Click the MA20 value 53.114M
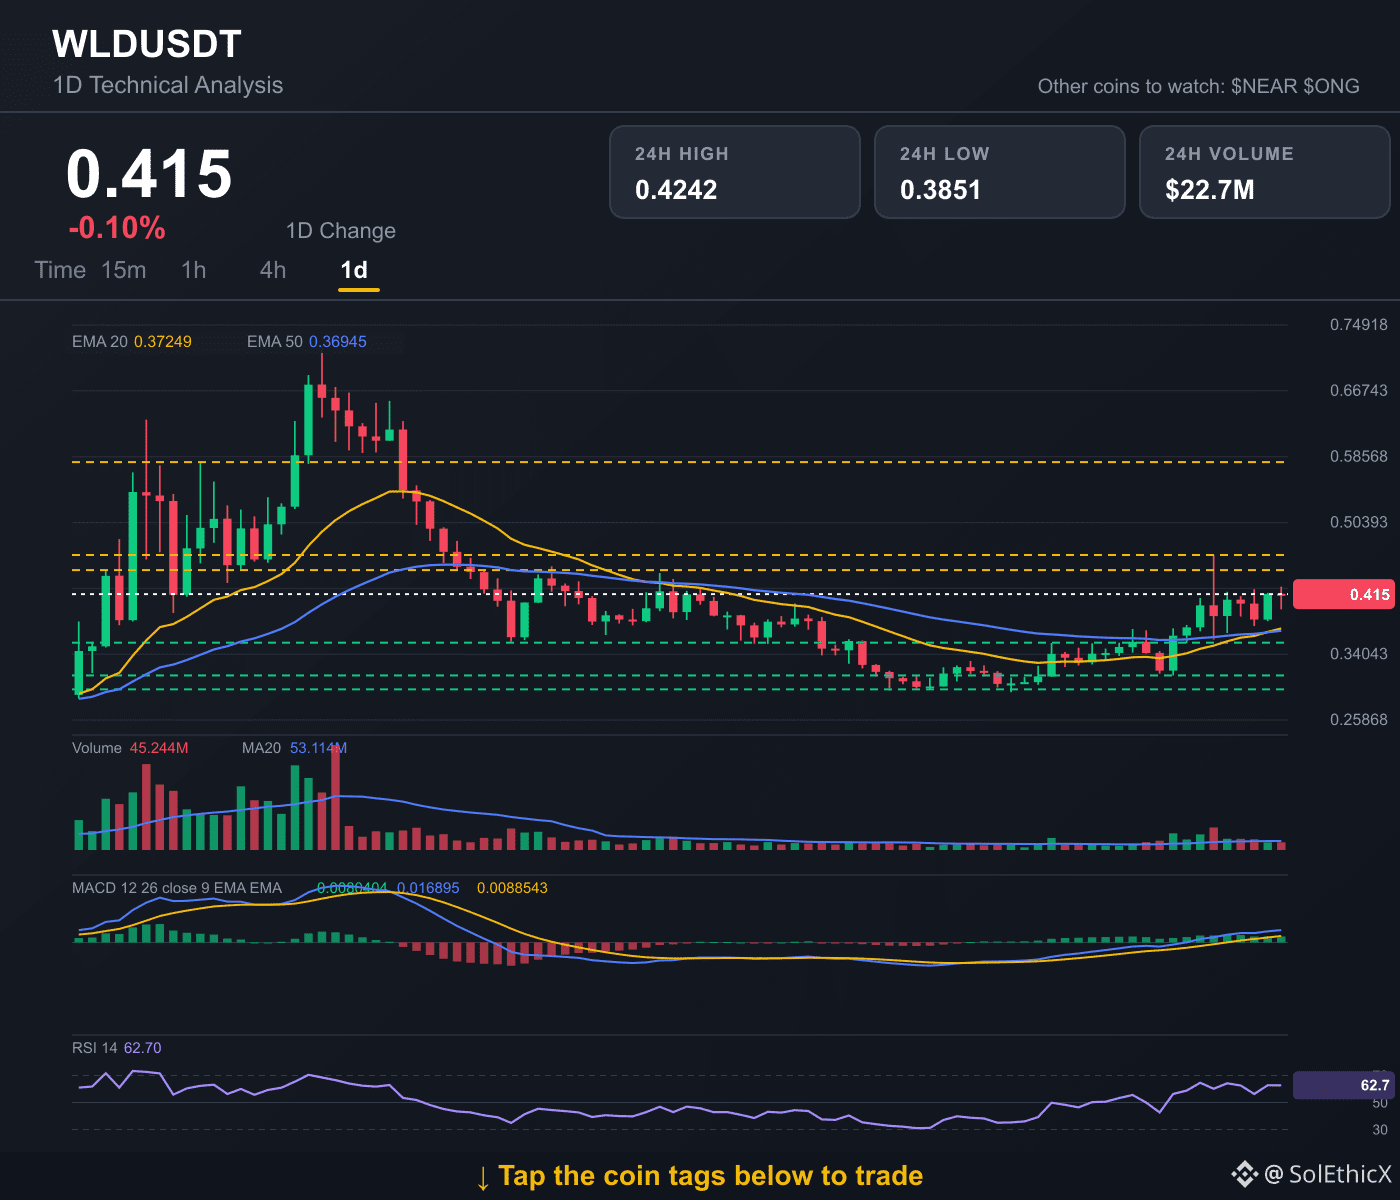 [x=318, y=748]
